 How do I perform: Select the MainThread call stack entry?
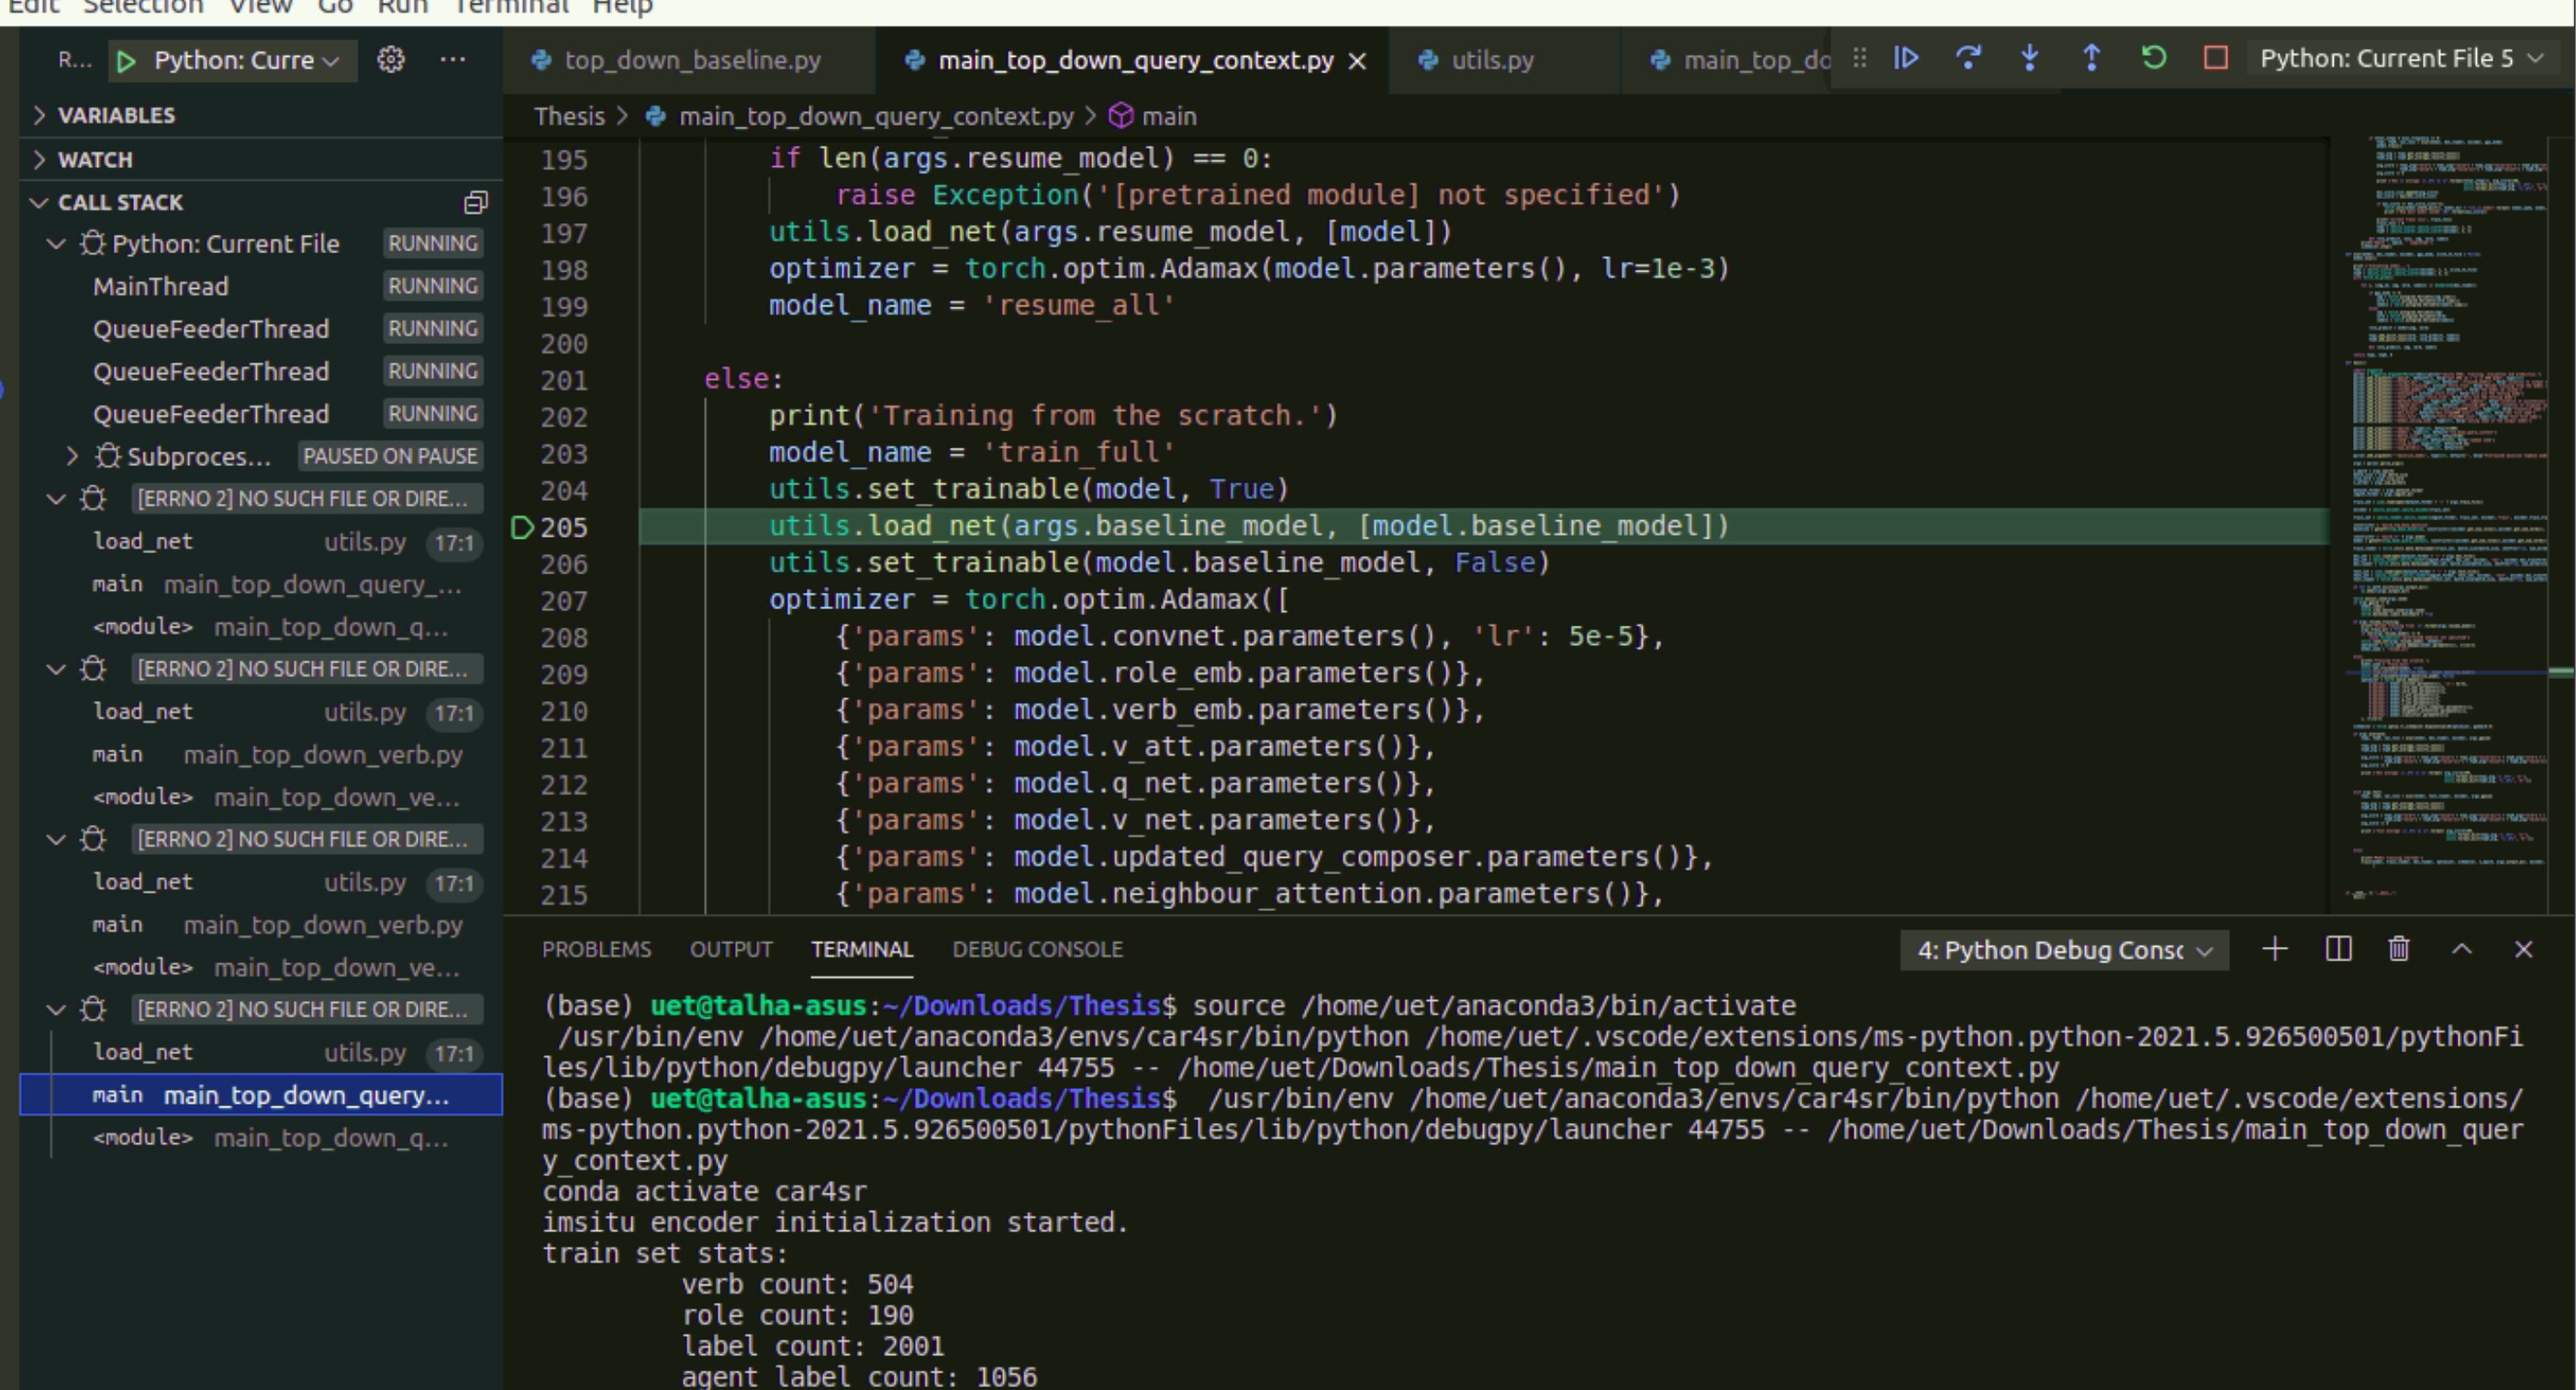point(161,287)
